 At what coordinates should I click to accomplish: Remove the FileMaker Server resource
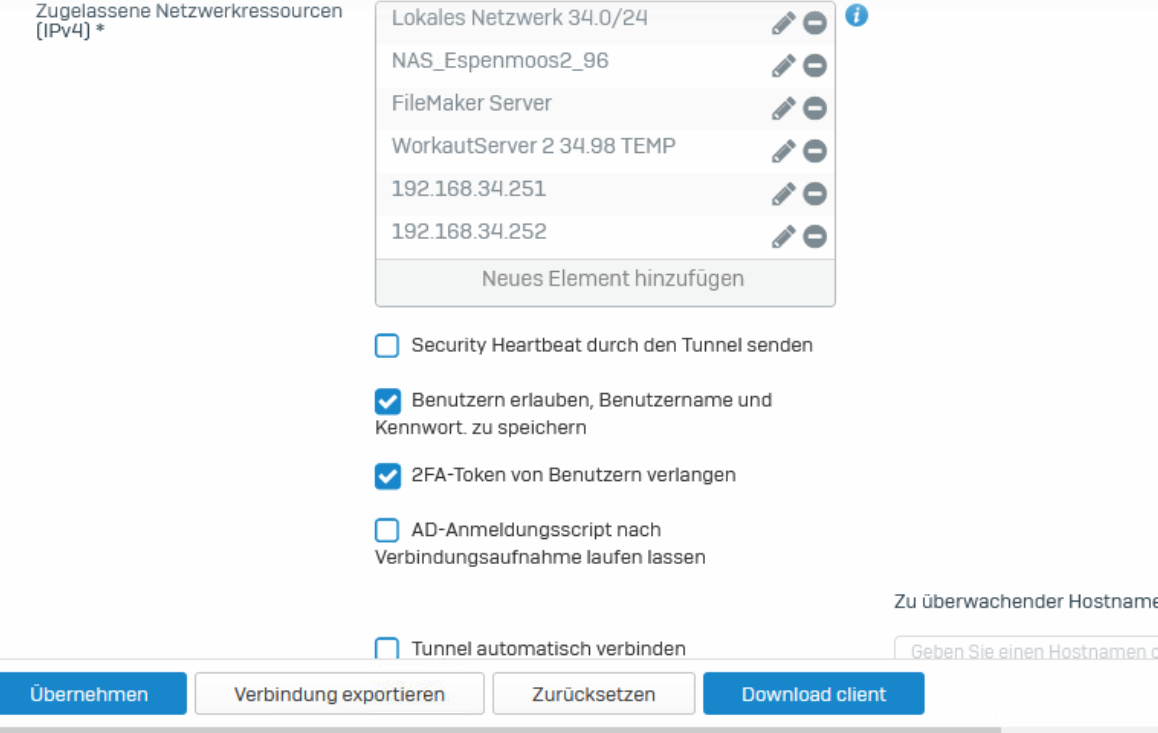coord(815,108)
